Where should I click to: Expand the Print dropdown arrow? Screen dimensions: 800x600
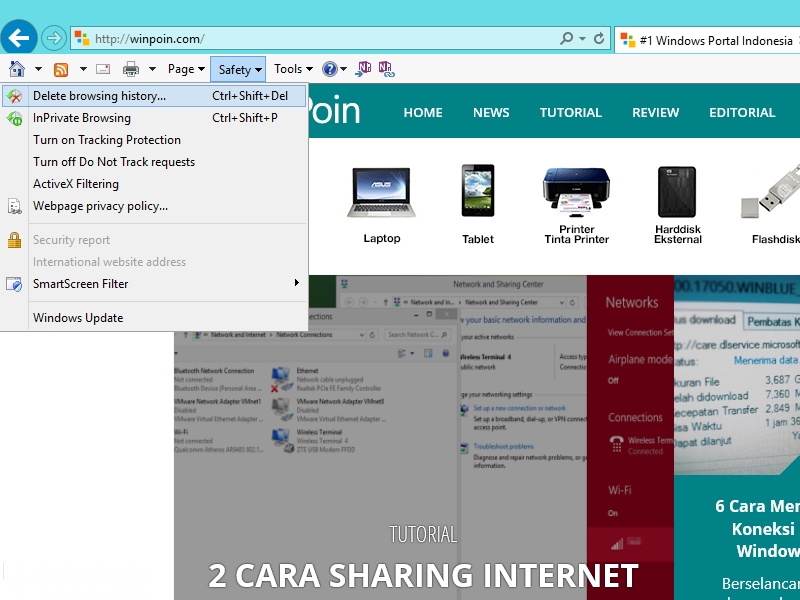click(x=152, y=69)
